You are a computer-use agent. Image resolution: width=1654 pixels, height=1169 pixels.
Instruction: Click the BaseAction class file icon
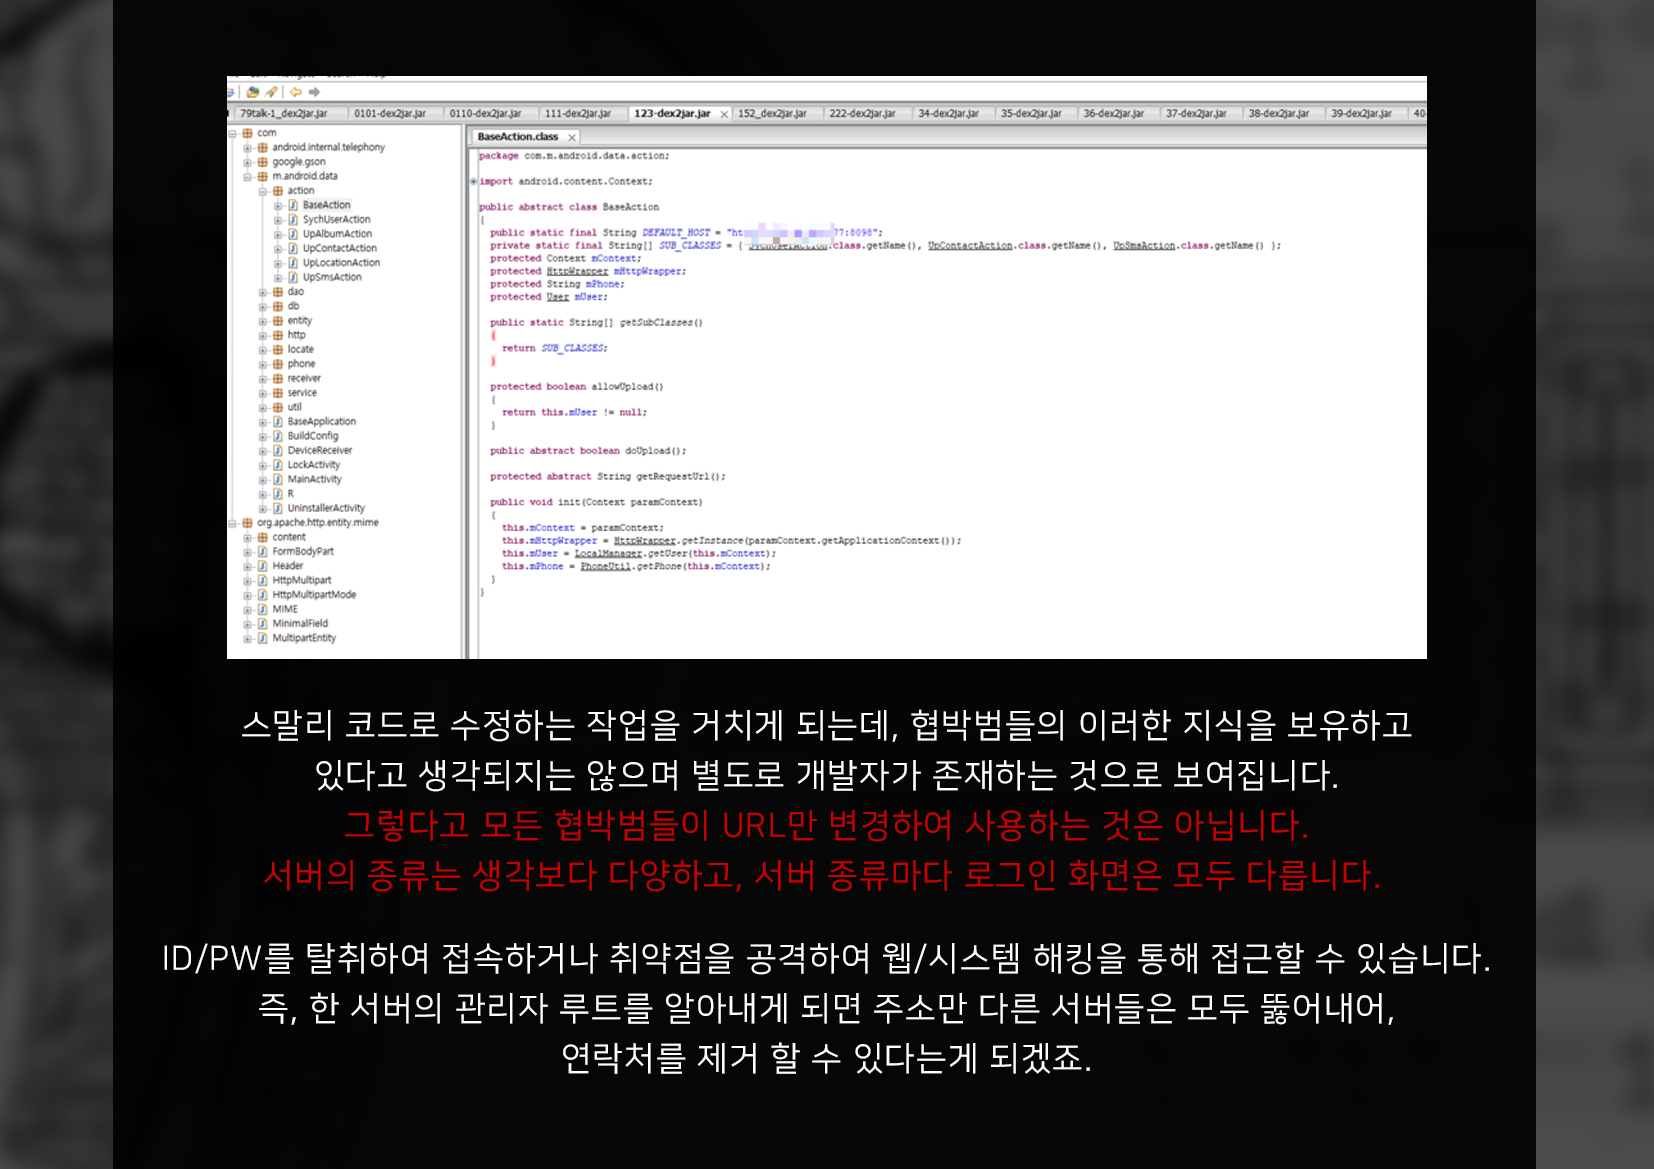click(293, 205)
